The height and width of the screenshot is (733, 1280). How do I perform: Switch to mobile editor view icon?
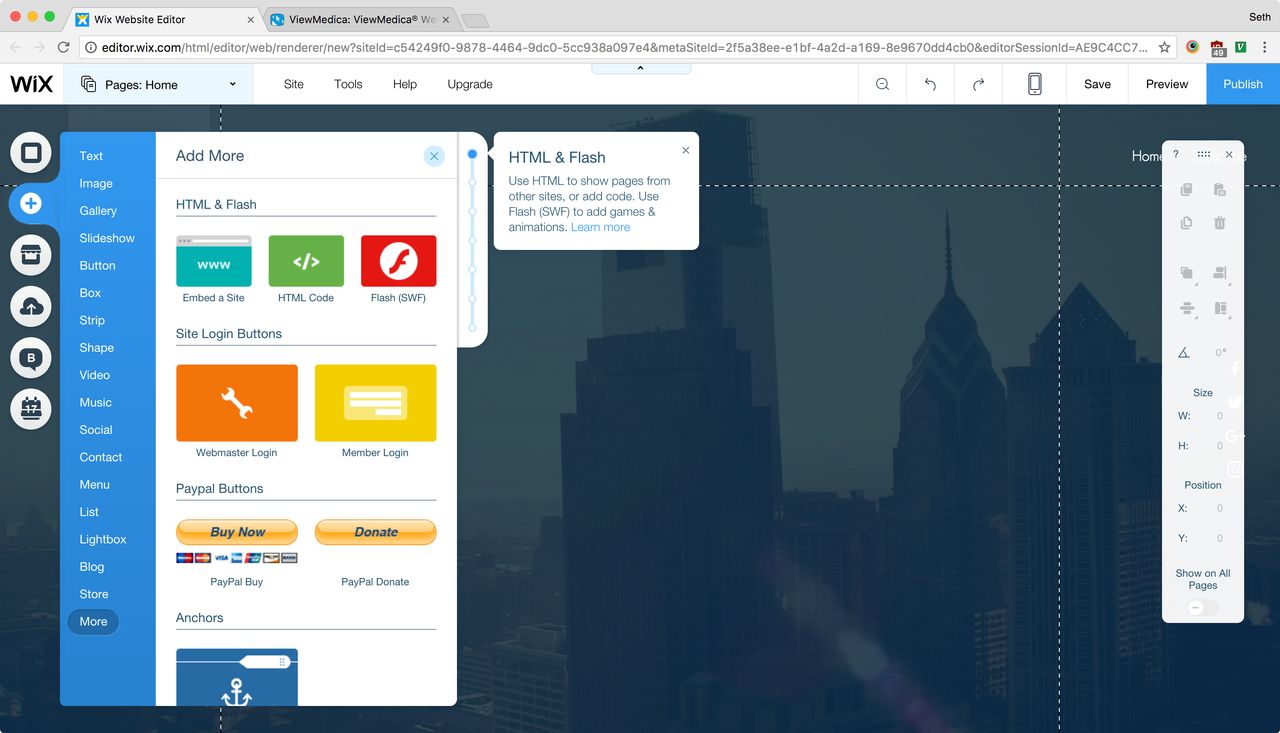point(1034,84)
